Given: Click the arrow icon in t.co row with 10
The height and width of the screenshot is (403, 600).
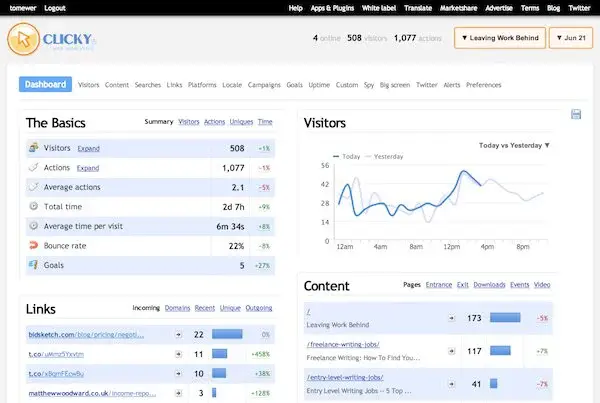Looking at the screenshot, I should [x=178, y=374].
